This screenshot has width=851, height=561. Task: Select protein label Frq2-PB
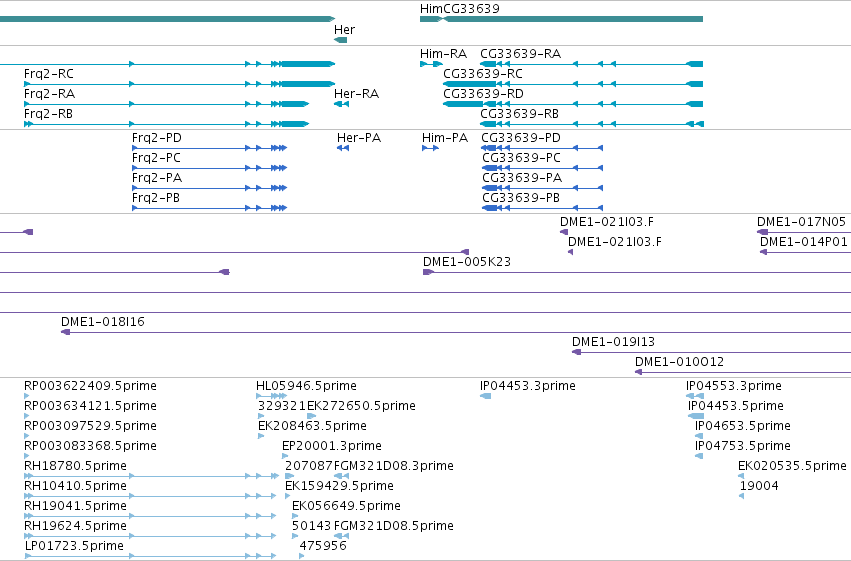pyautogui.click(x=156, y=198)
